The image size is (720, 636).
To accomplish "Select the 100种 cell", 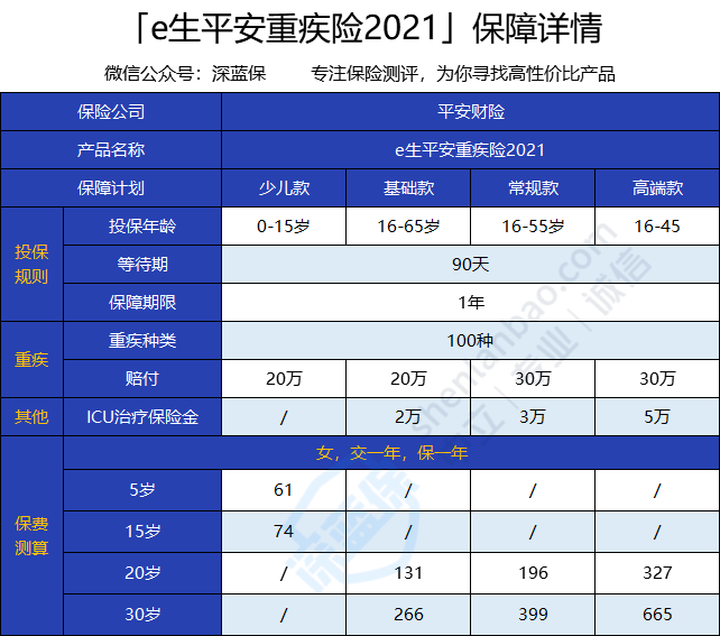I will pos(471,340).
